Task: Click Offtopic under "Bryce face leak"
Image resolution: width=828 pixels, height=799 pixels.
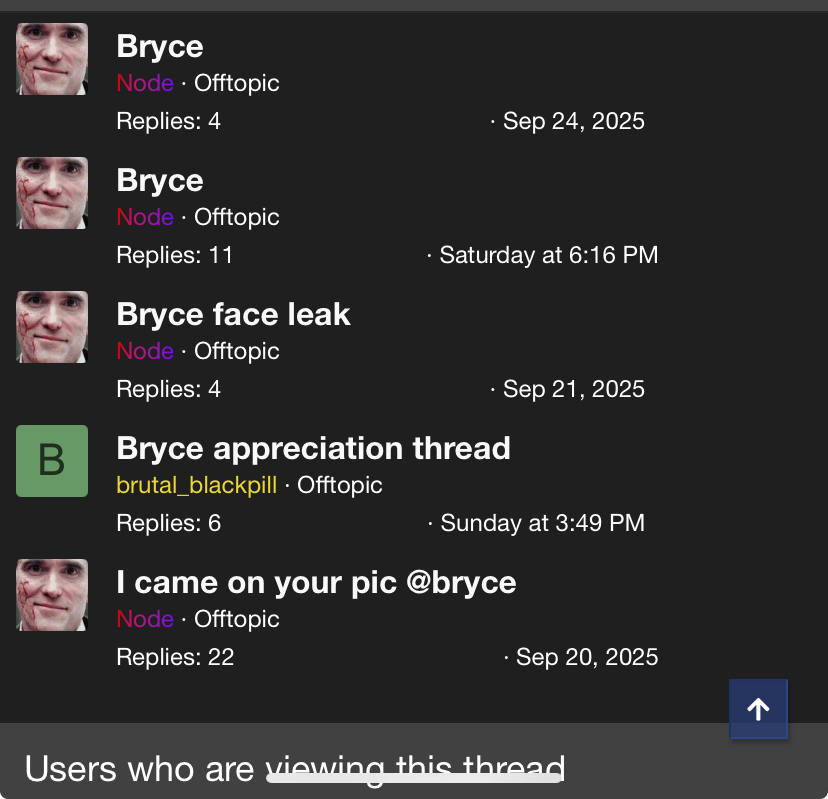Action: (237, 352)
